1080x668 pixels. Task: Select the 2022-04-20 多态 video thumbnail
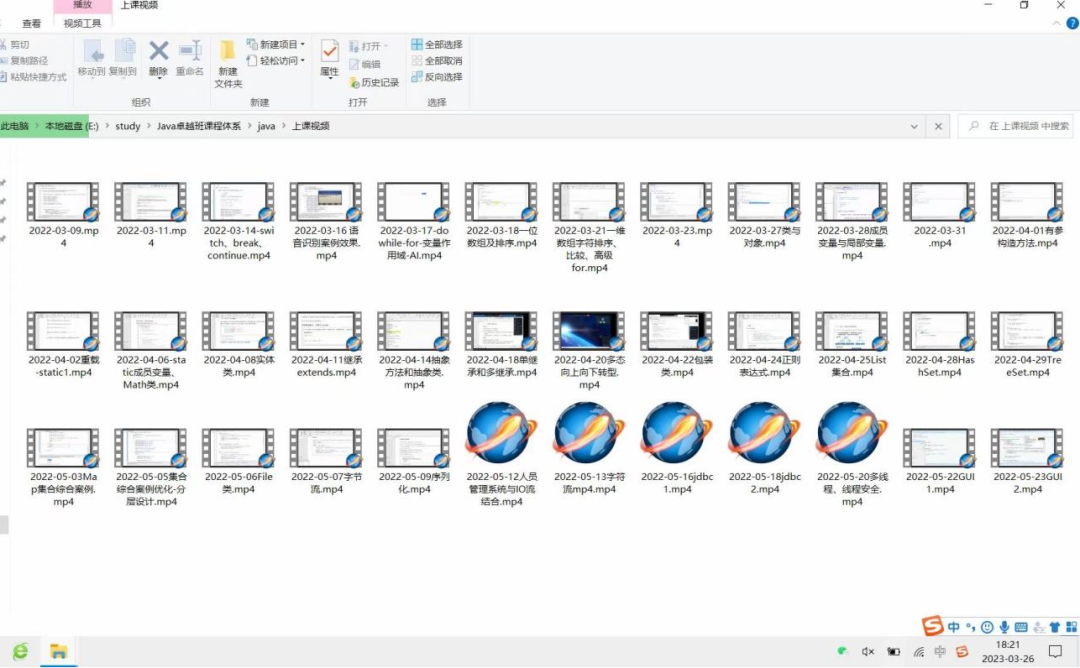[590, 331]
